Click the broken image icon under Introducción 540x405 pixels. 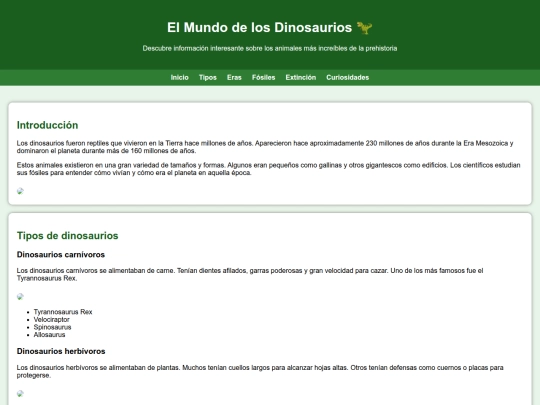click(x=20, y=191)
